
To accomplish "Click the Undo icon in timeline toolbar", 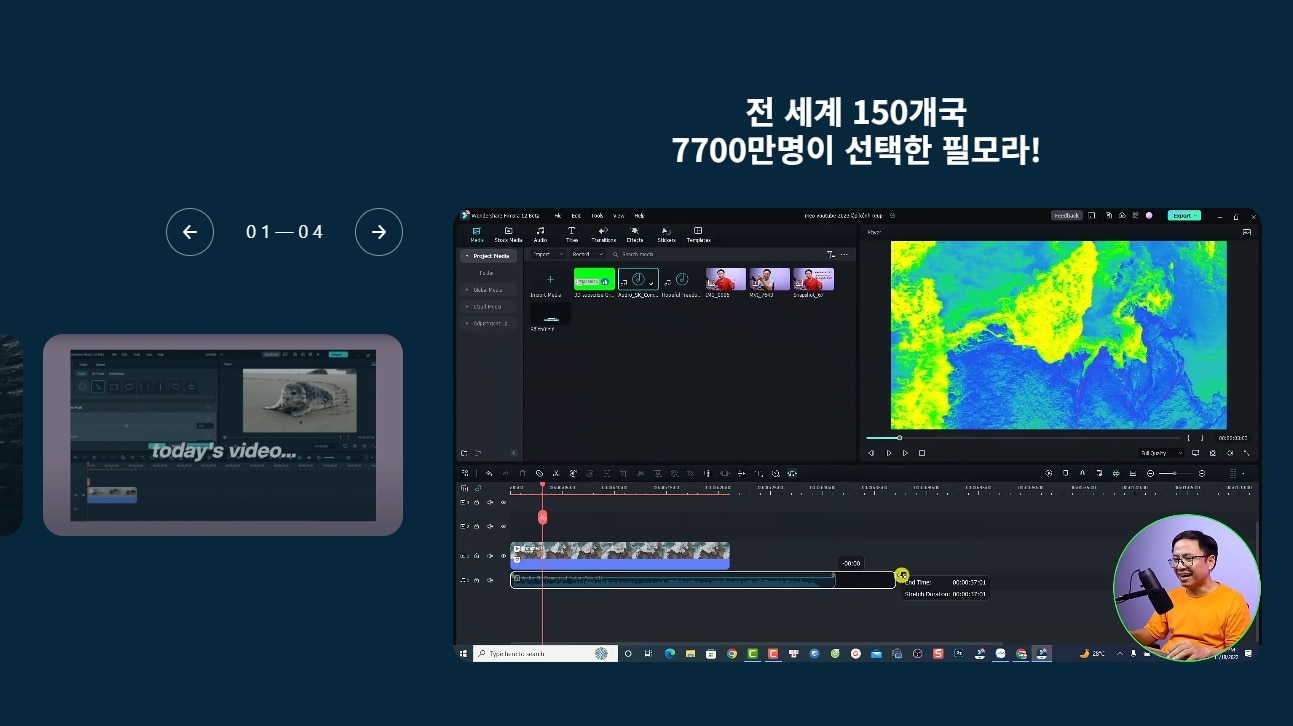I will click(x=489, y=473).
